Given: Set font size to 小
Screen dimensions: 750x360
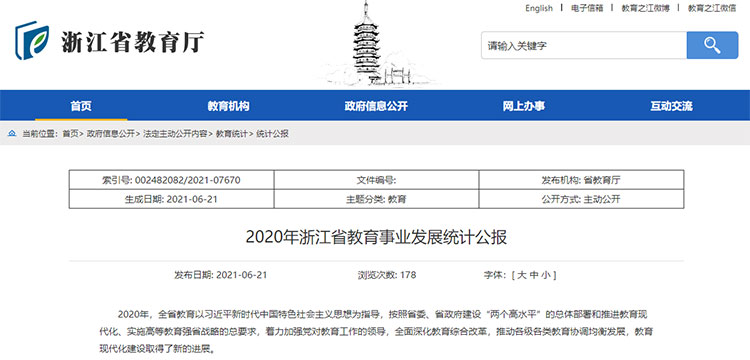Looking at the screenshot, I should [547, 275].
